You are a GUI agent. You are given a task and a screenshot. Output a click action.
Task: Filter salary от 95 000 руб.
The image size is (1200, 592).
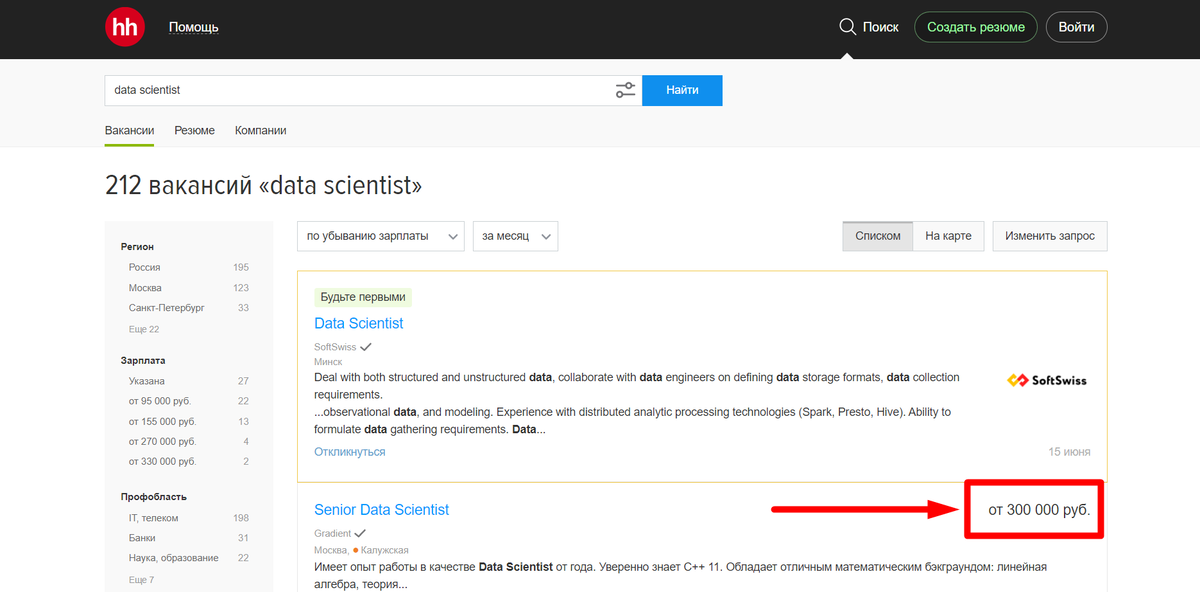(x=162, y=401)
